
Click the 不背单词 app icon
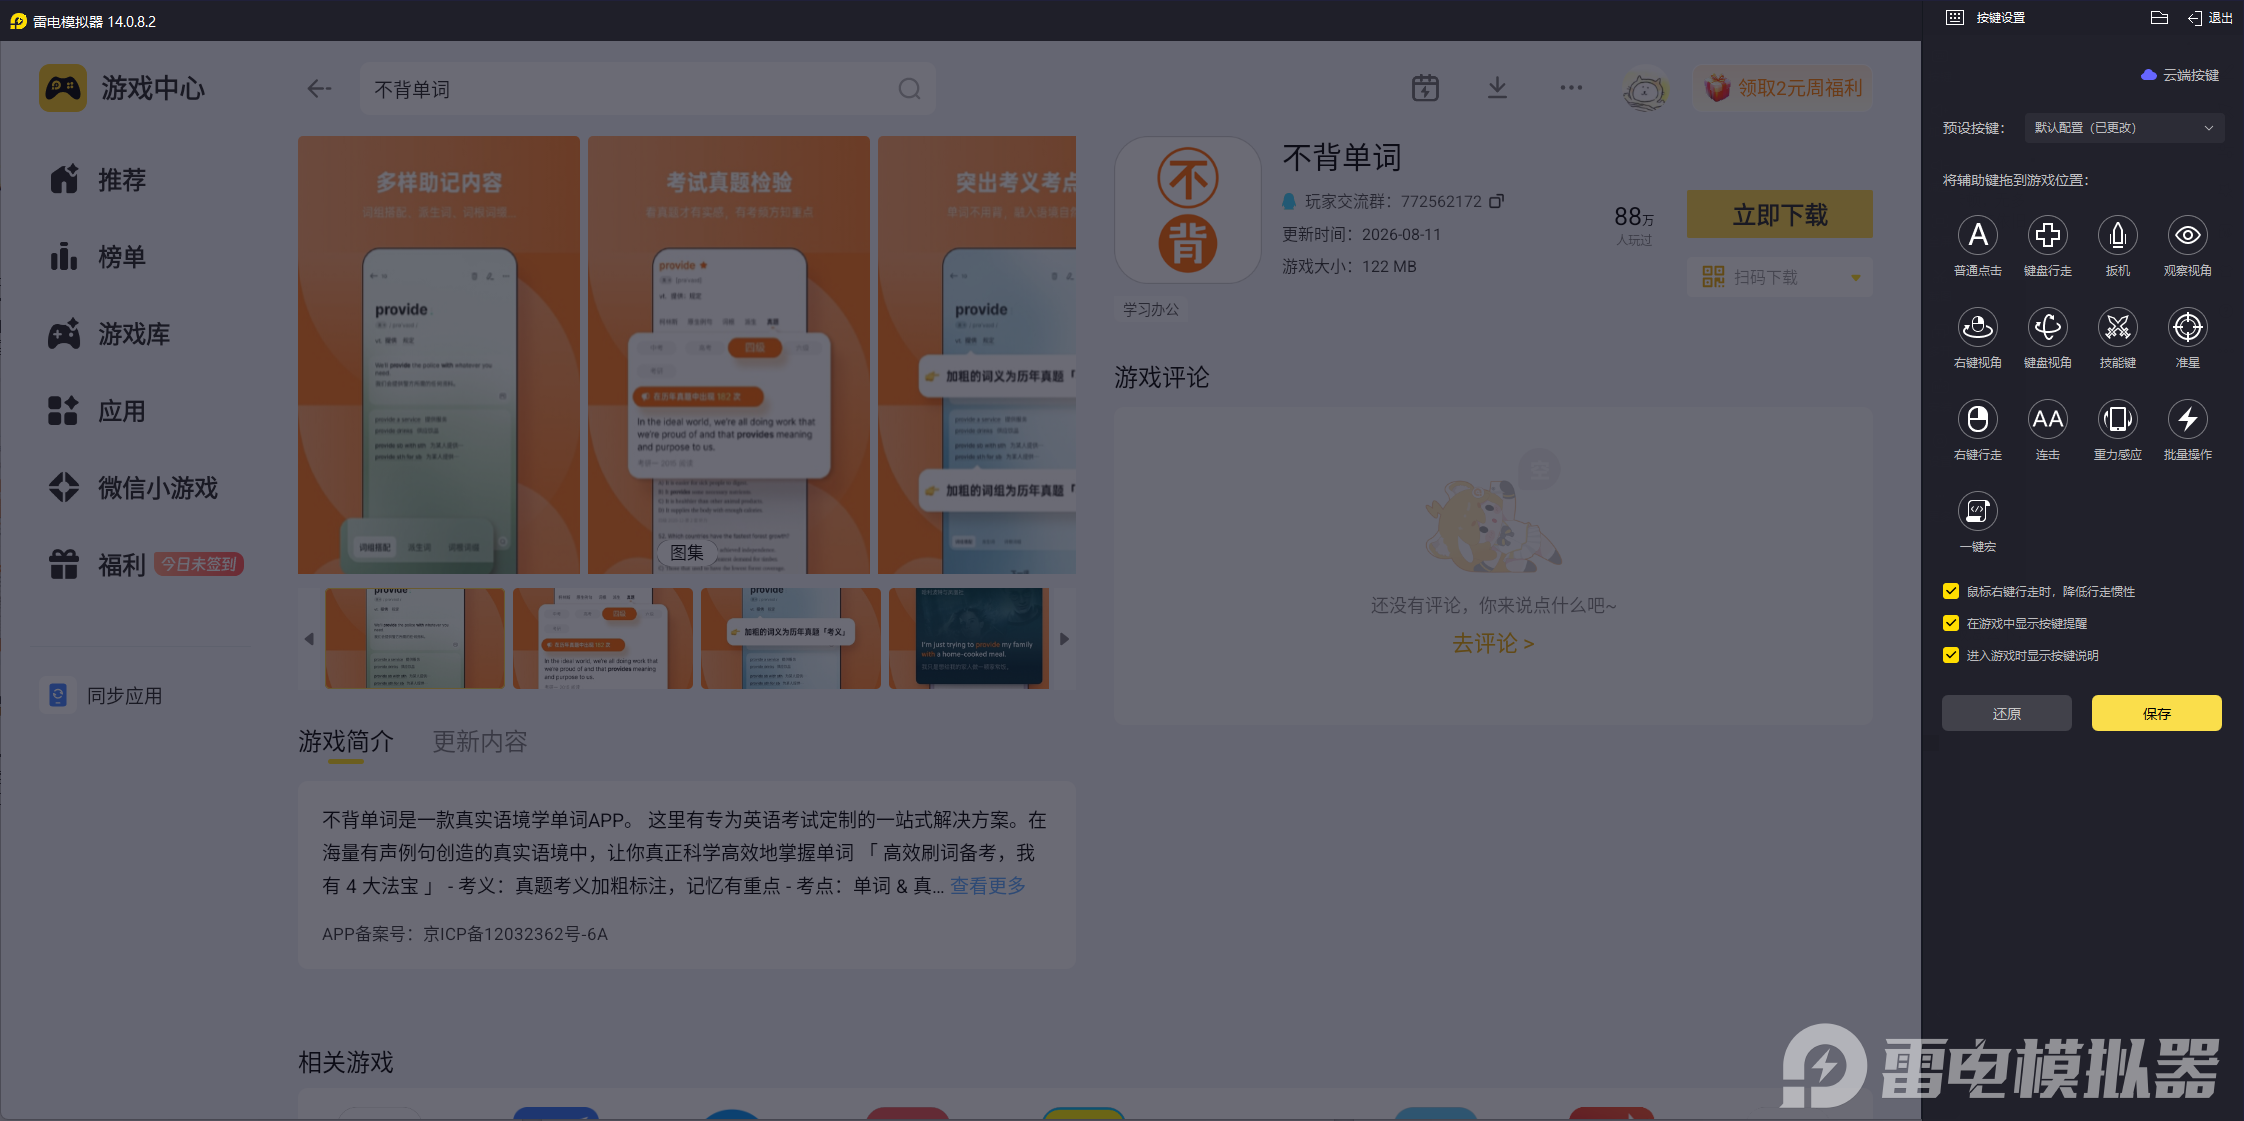1188,210
